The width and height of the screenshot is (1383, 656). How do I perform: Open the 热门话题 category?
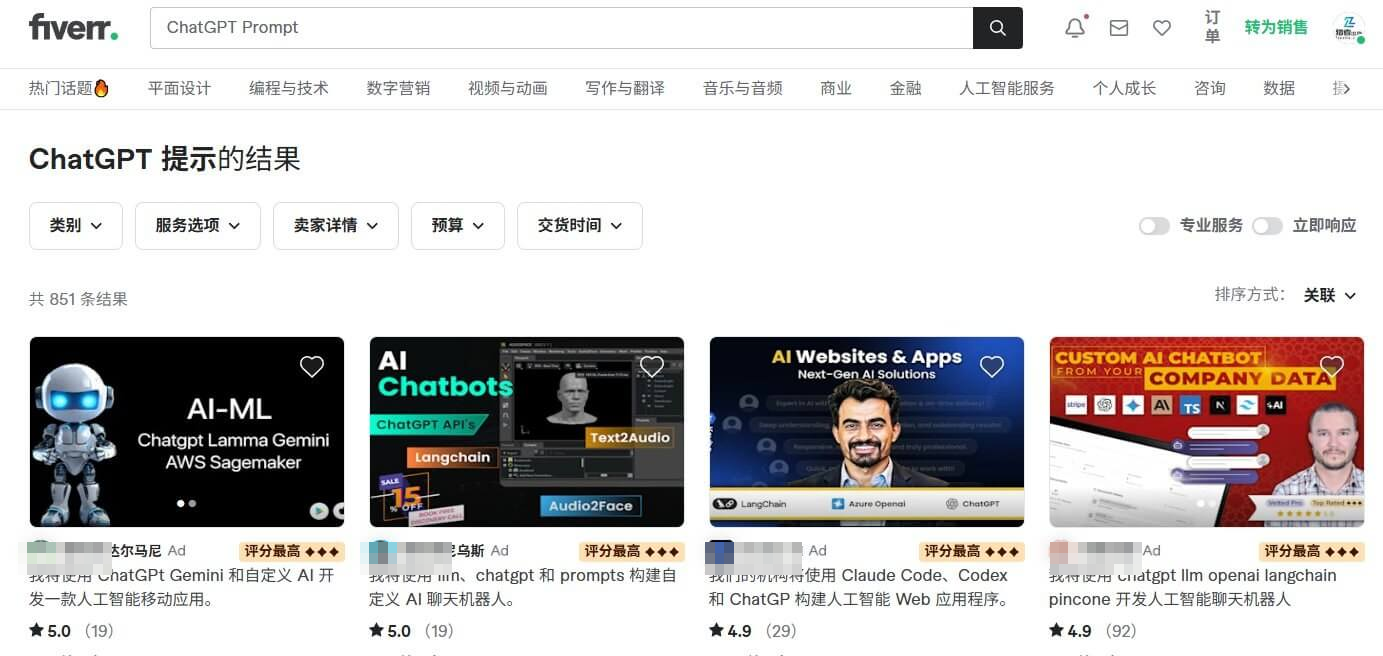pyautogui.click(x=69, y=88)
